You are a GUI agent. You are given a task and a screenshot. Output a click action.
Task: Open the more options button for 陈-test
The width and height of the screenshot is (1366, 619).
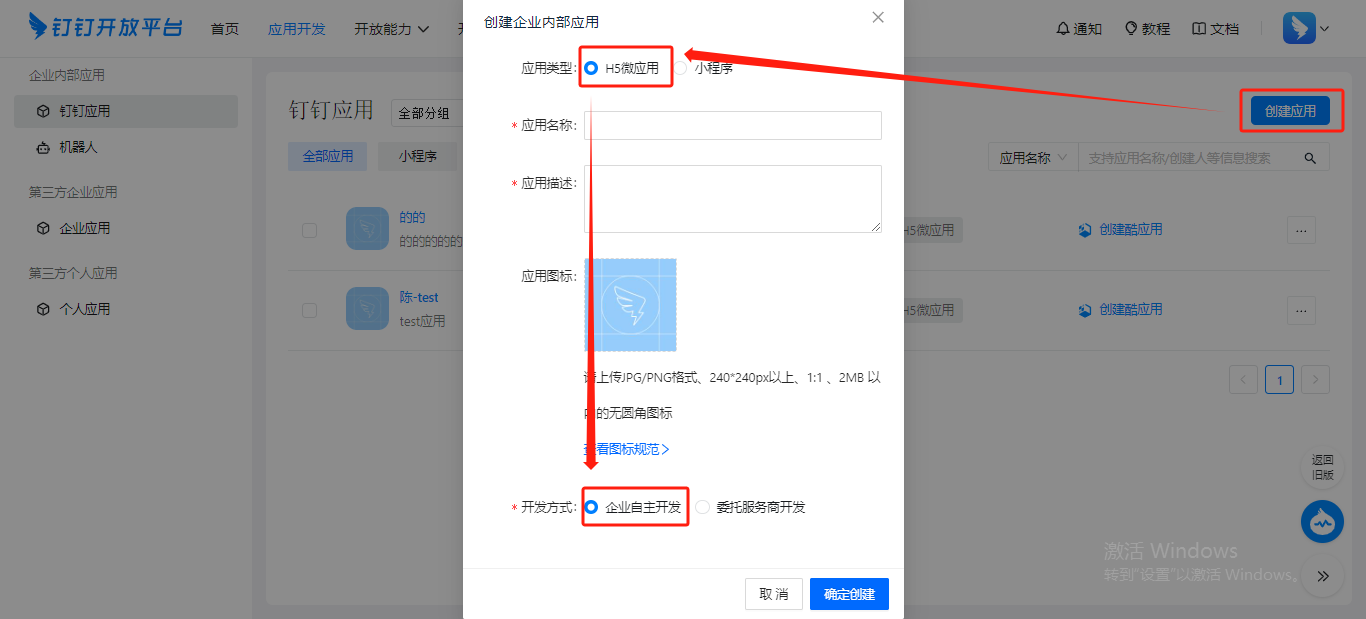pos(1301,310)
